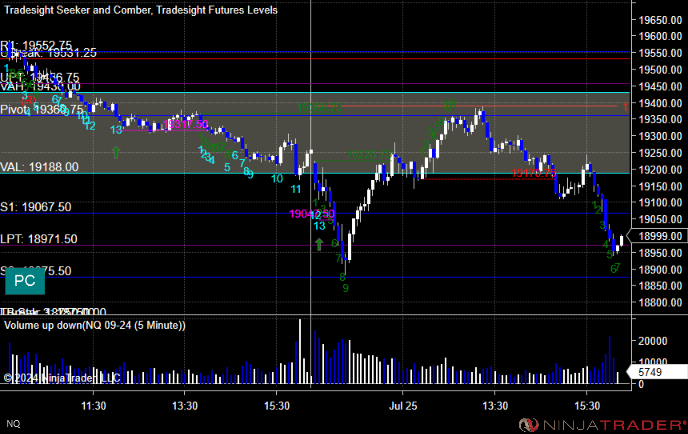The image size is (688, 434).
Task: Click the NQ instrument label
Action: (x=13, y=423)
